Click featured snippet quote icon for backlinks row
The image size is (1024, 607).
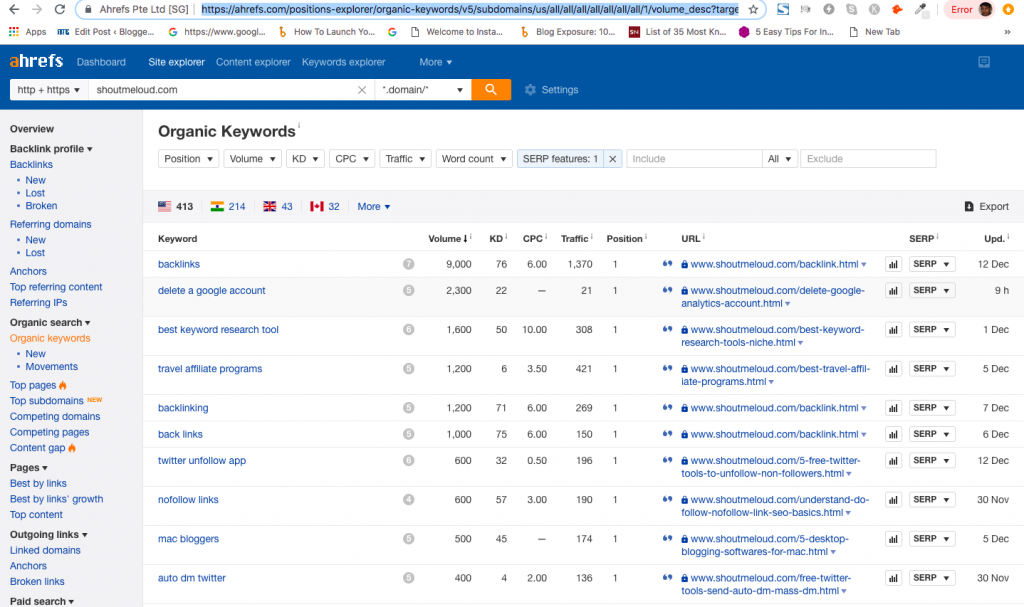click(x=667, y=264)
